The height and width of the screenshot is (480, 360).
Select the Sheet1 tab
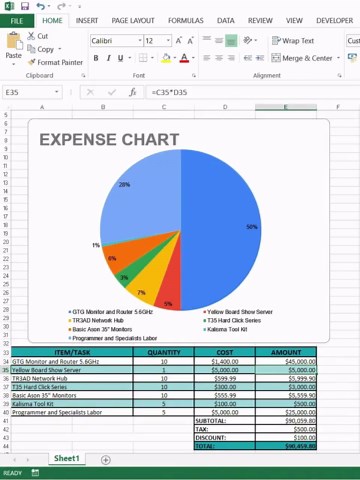pyautogui.click(x=67, y=458)
